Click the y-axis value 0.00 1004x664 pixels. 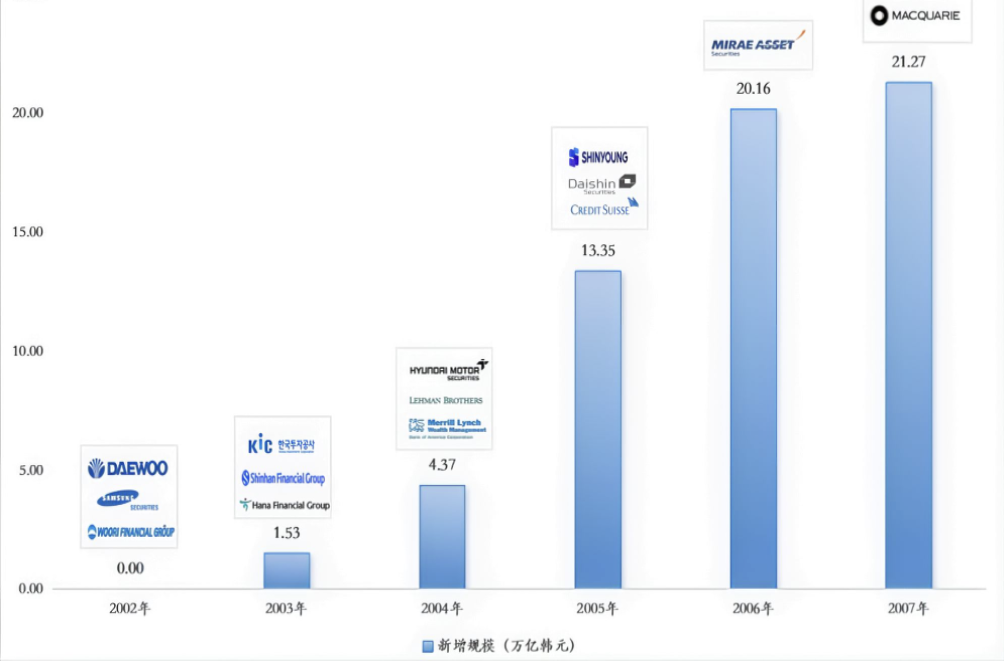[31, 588]
